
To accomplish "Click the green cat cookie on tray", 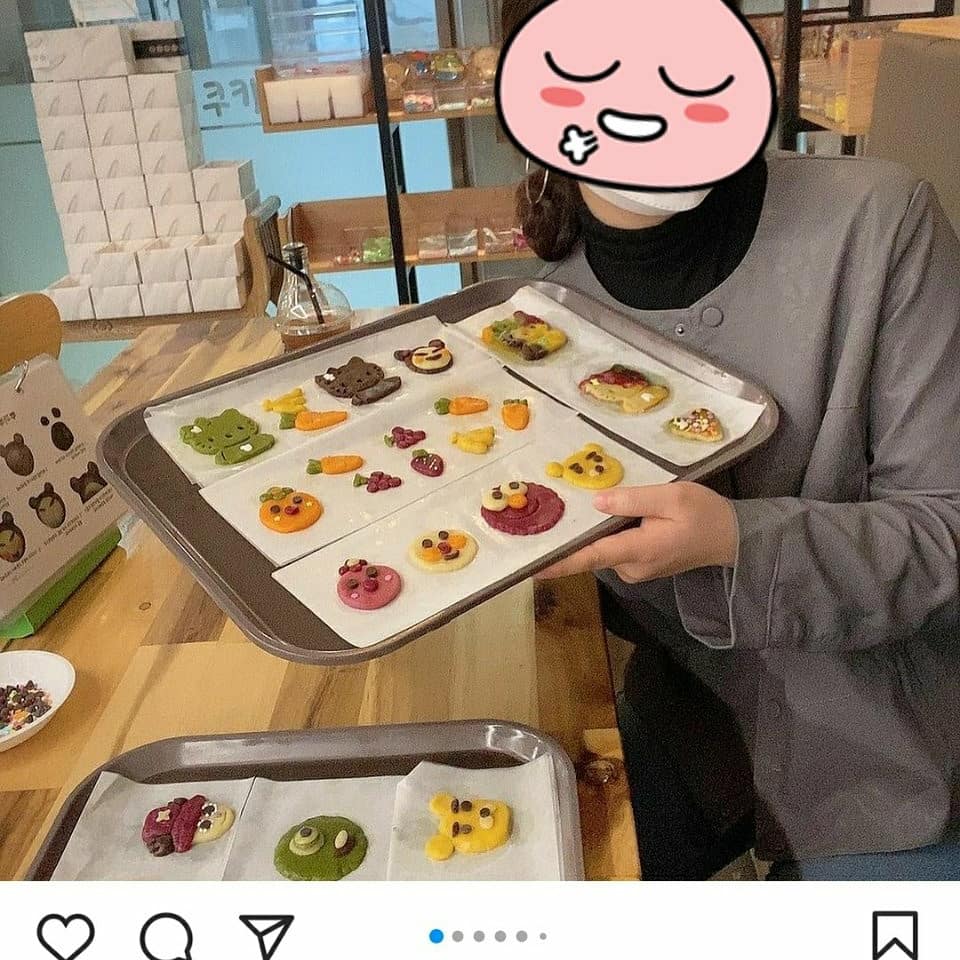I will coord(227,436).
